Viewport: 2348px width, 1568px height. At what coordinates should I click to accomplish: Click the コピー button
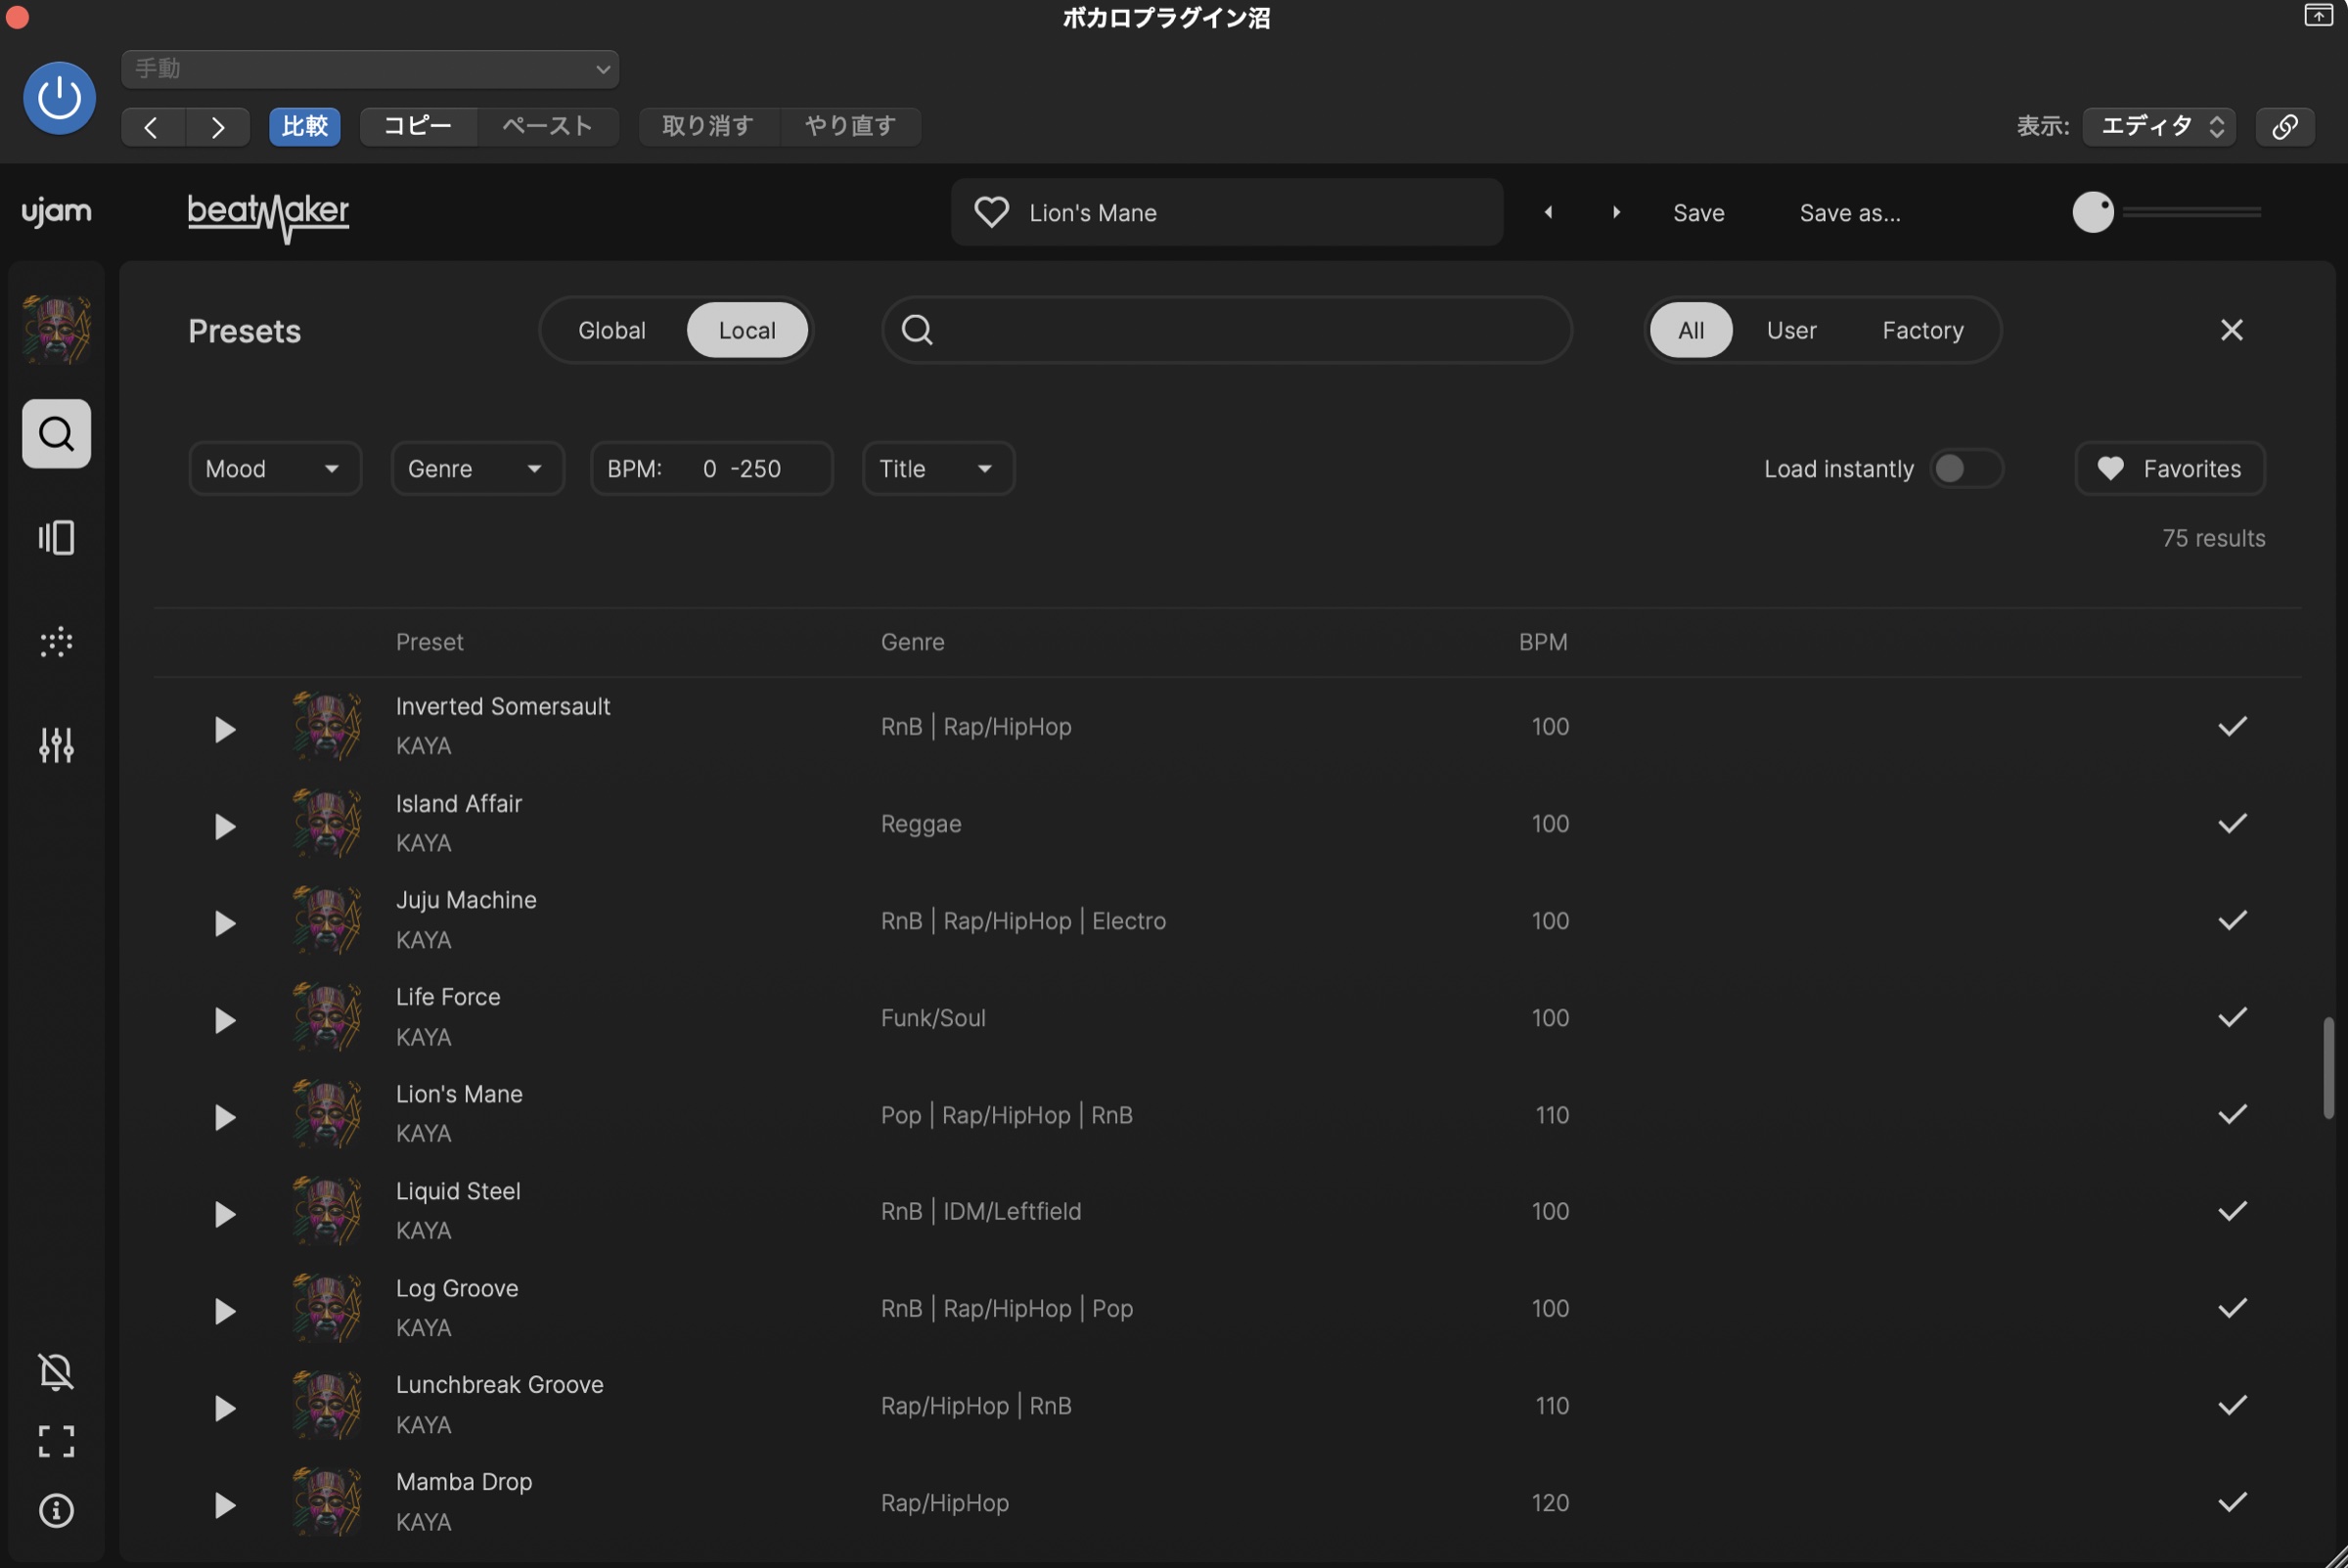(418, 126)
